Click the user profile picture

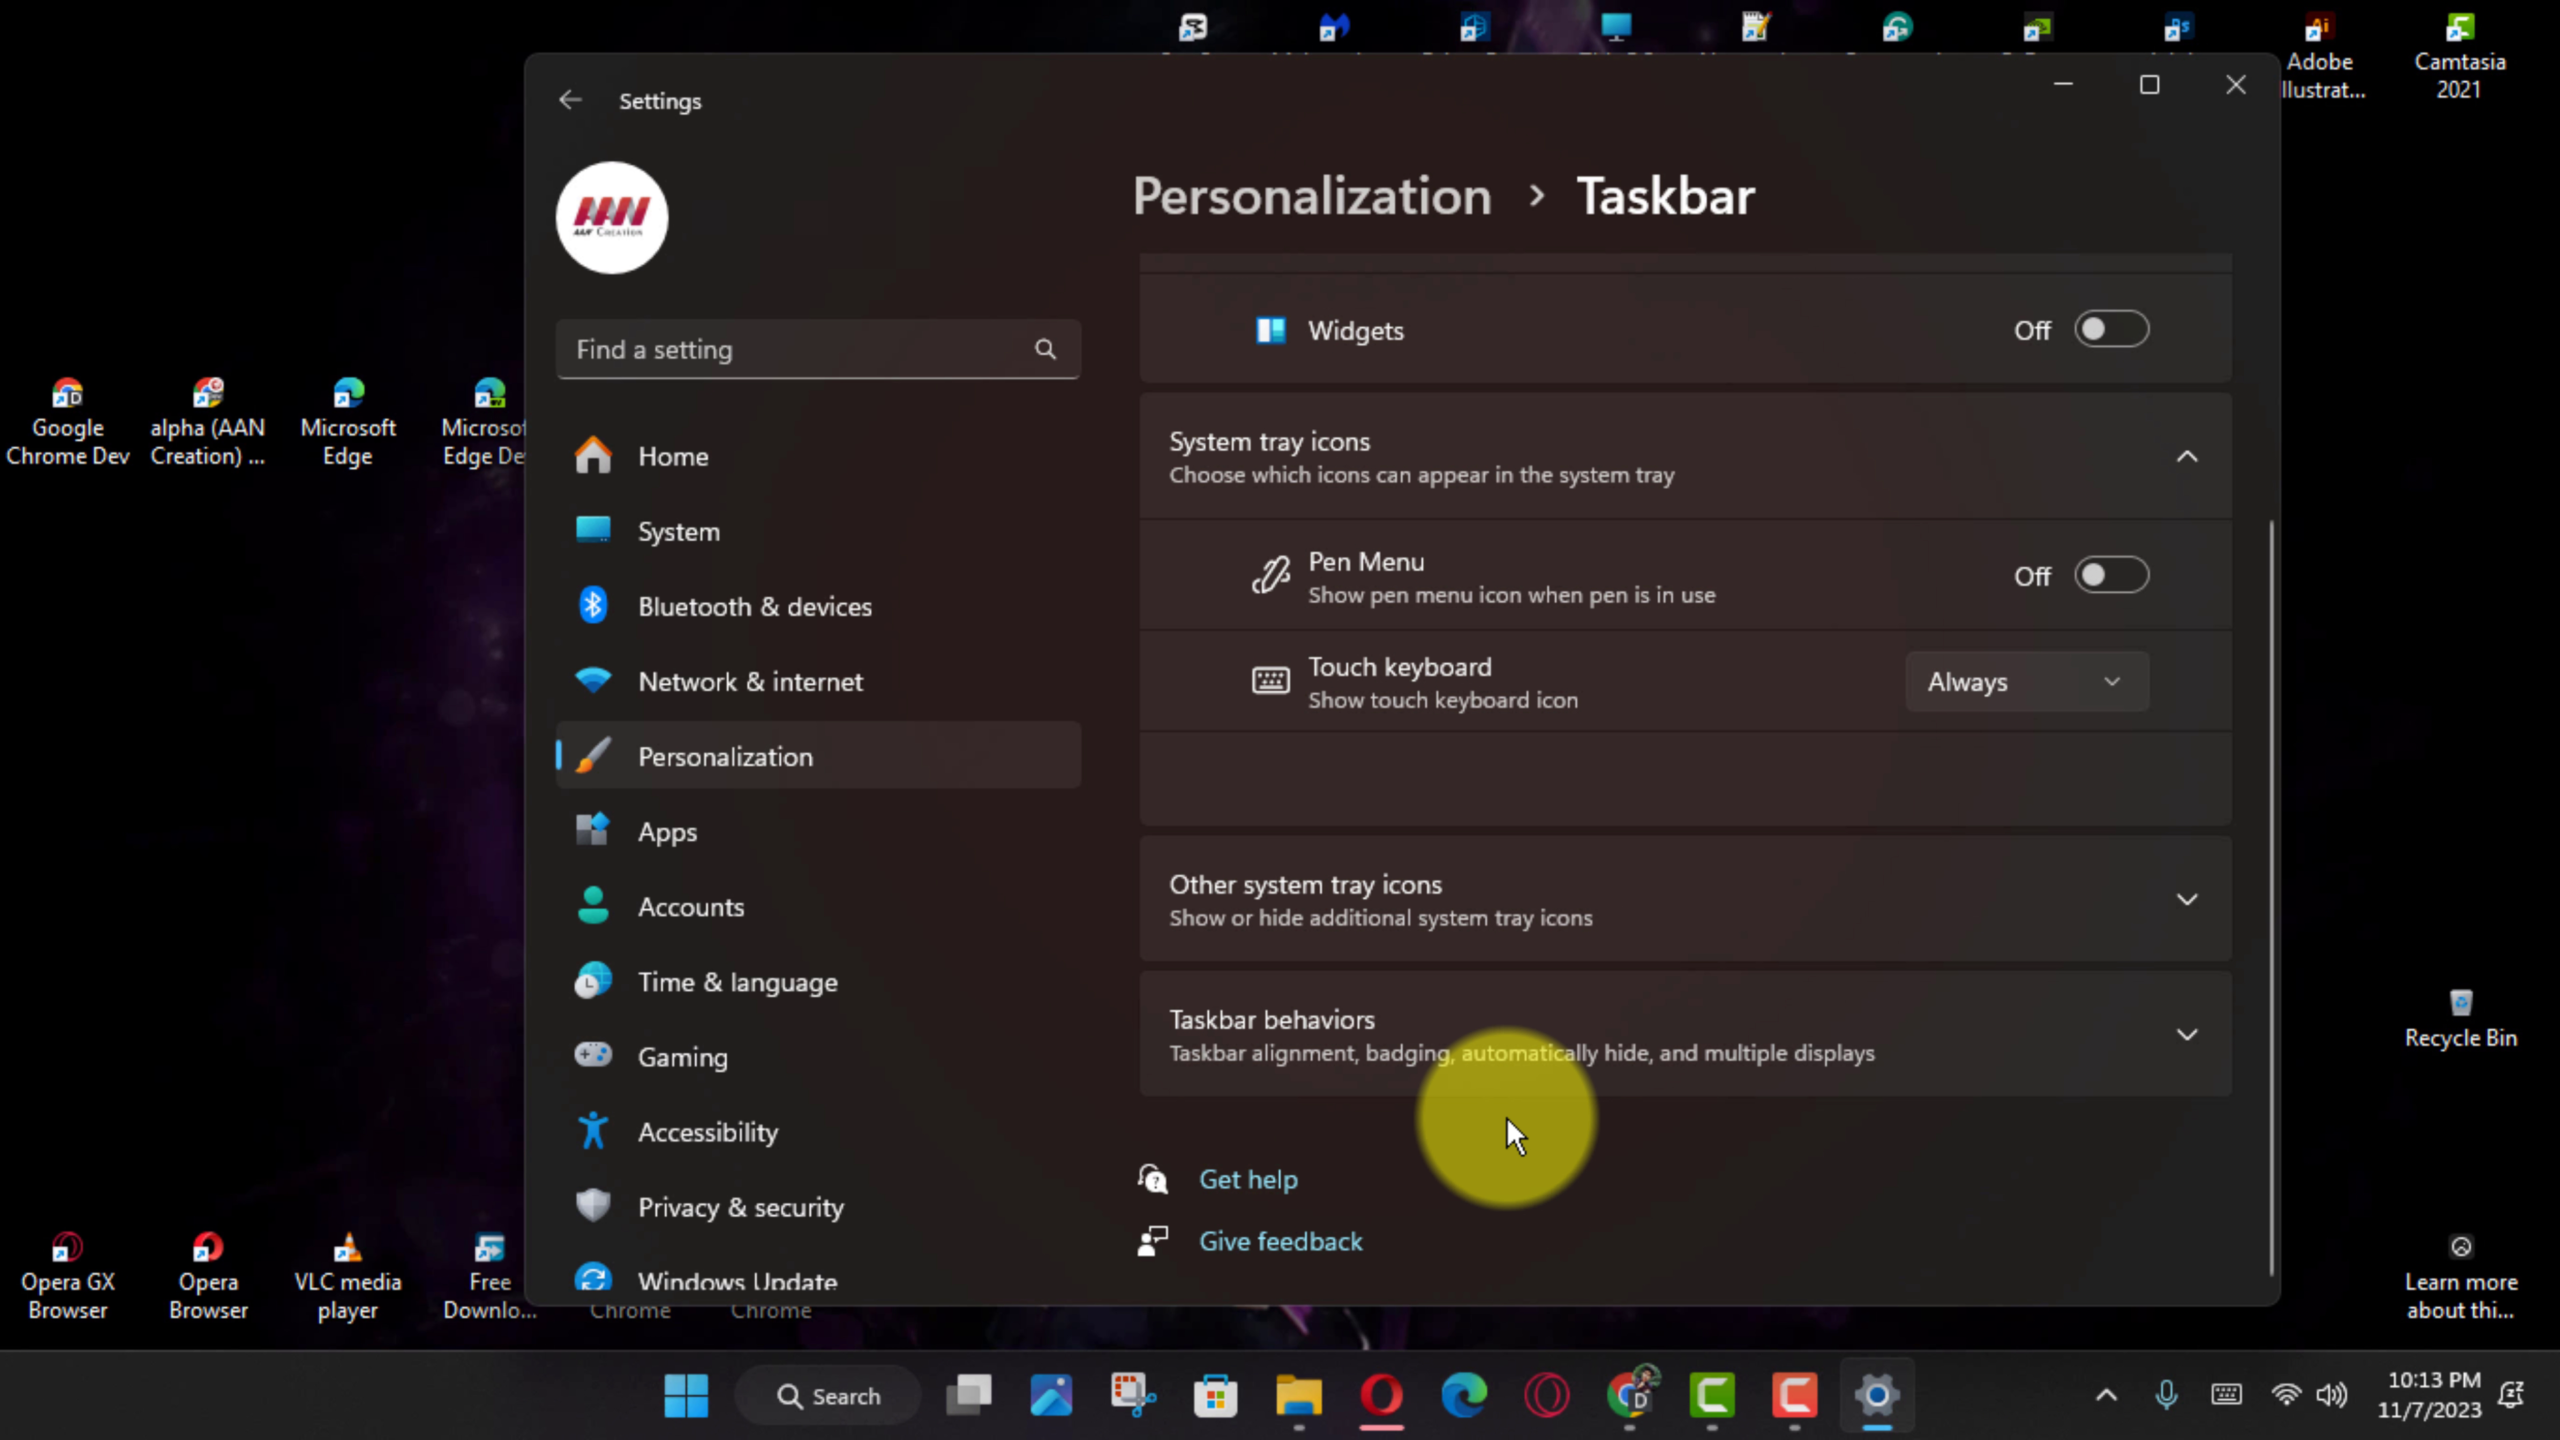pyautogui.click(x=612, y=218)
